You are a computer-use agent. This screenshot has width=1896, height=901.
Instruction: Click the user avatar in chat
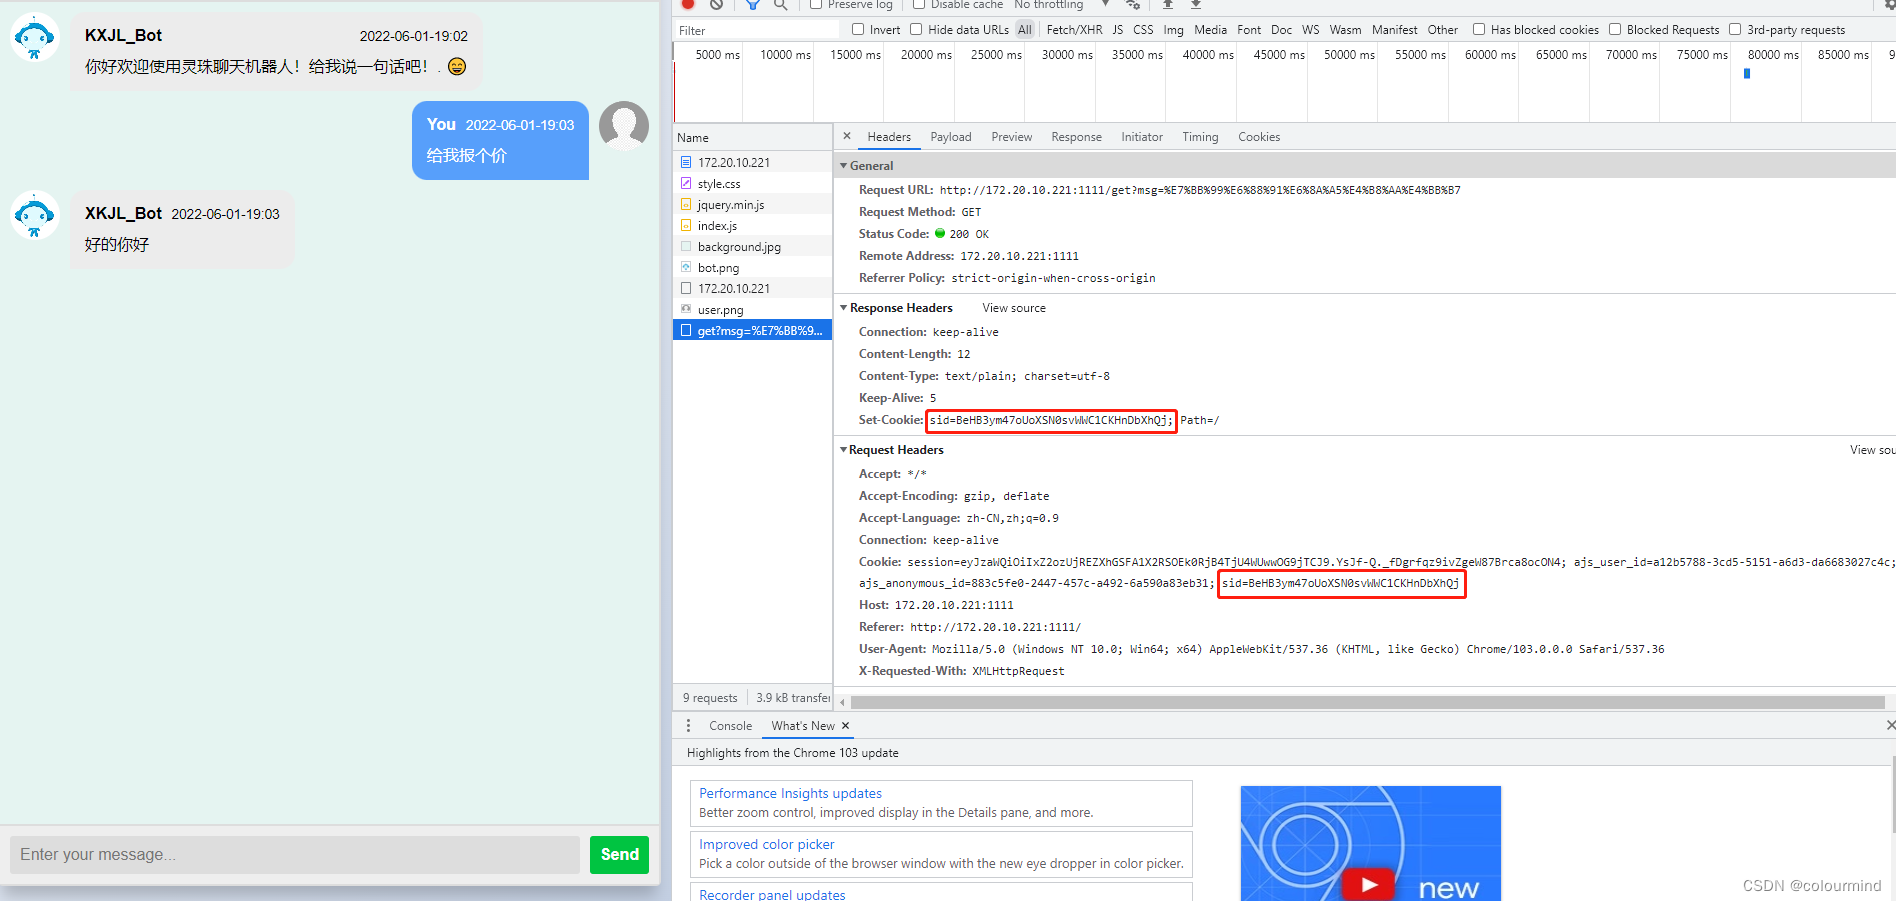[x=624, y=126]
